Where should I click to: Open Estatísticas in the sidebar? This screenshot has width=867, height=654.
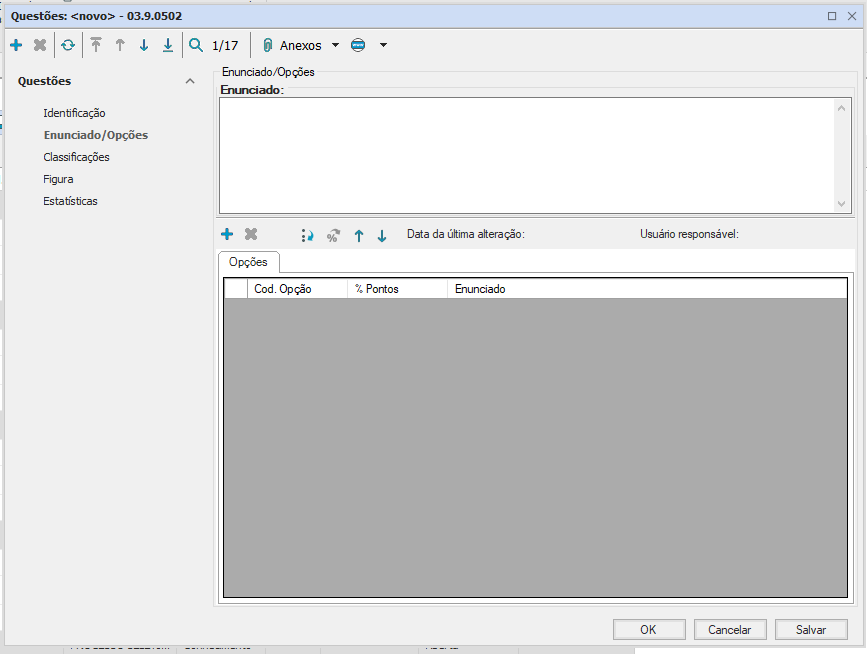point(70,201)
